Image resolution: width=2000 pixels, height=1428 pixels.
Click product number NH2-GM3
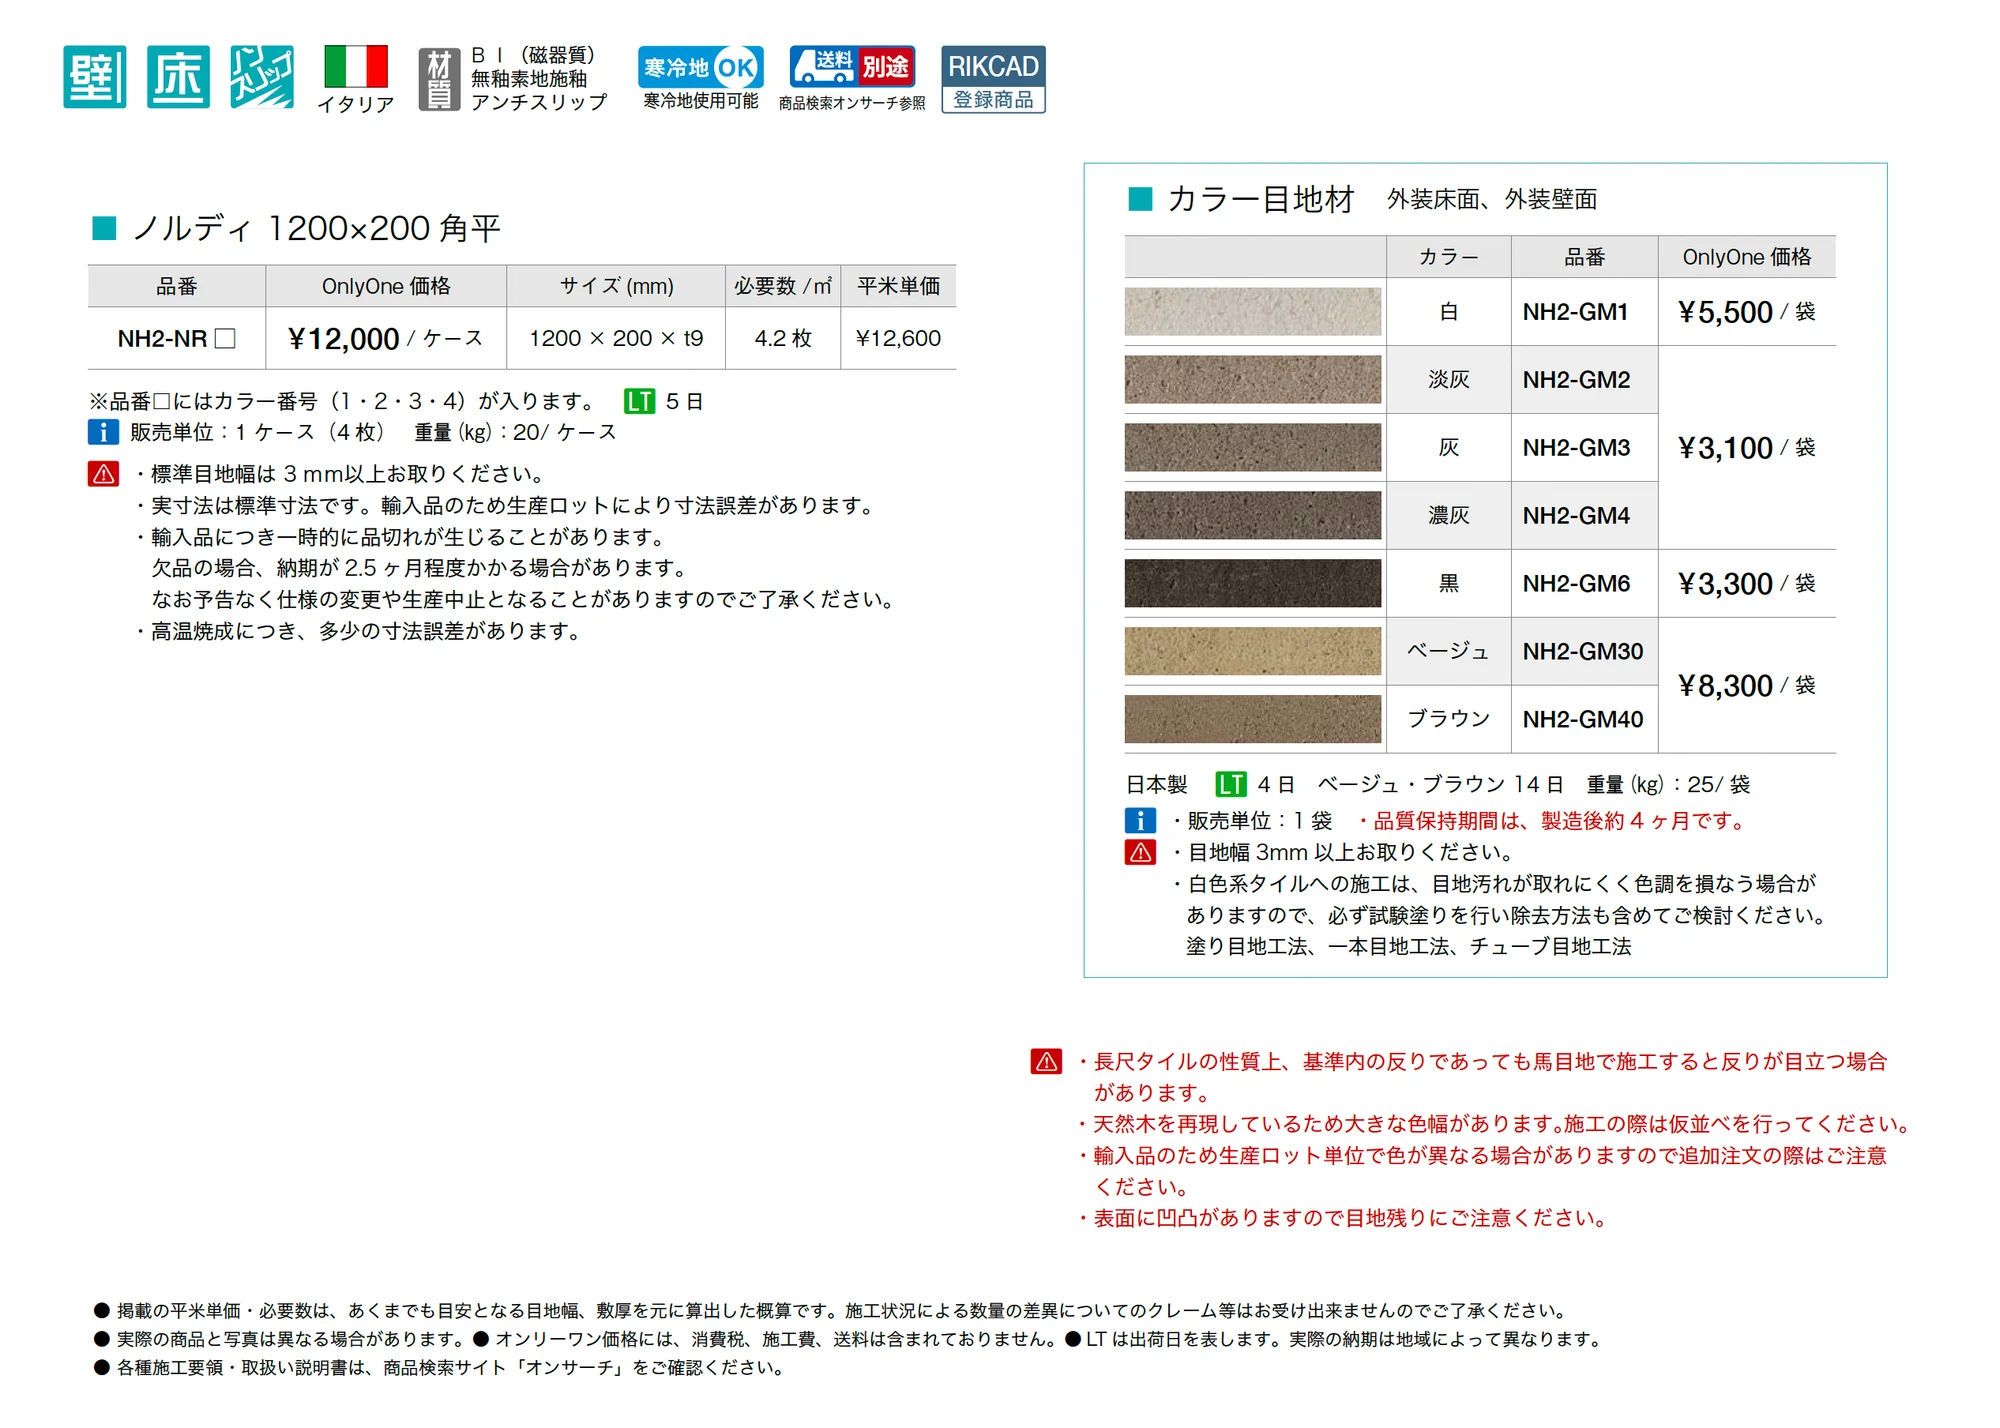tap(1576, 448)
